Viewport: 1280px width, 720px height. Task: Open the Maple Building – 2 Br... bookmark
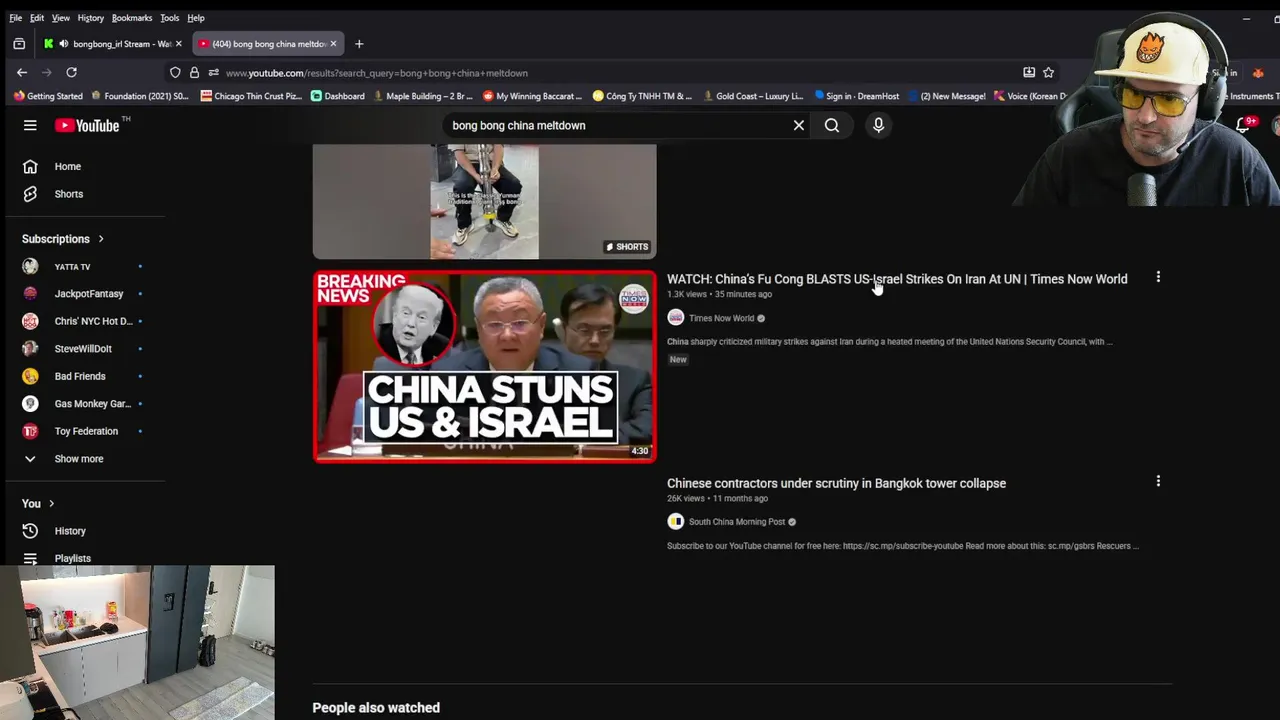click(x=422, y=96)
